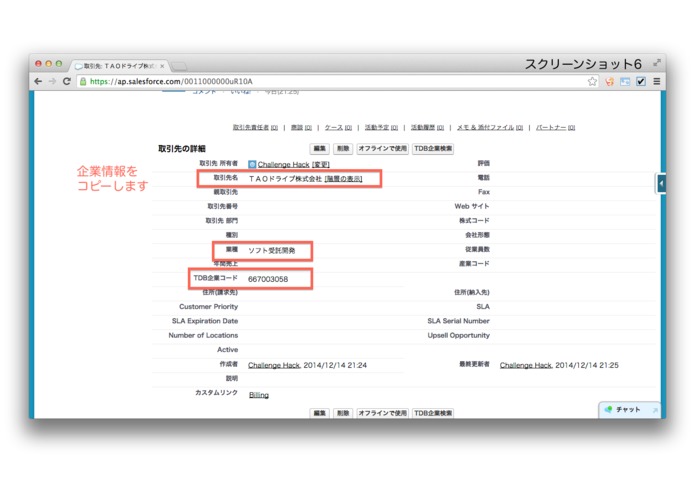Click the green SSL lock icon

coord(83,82)
